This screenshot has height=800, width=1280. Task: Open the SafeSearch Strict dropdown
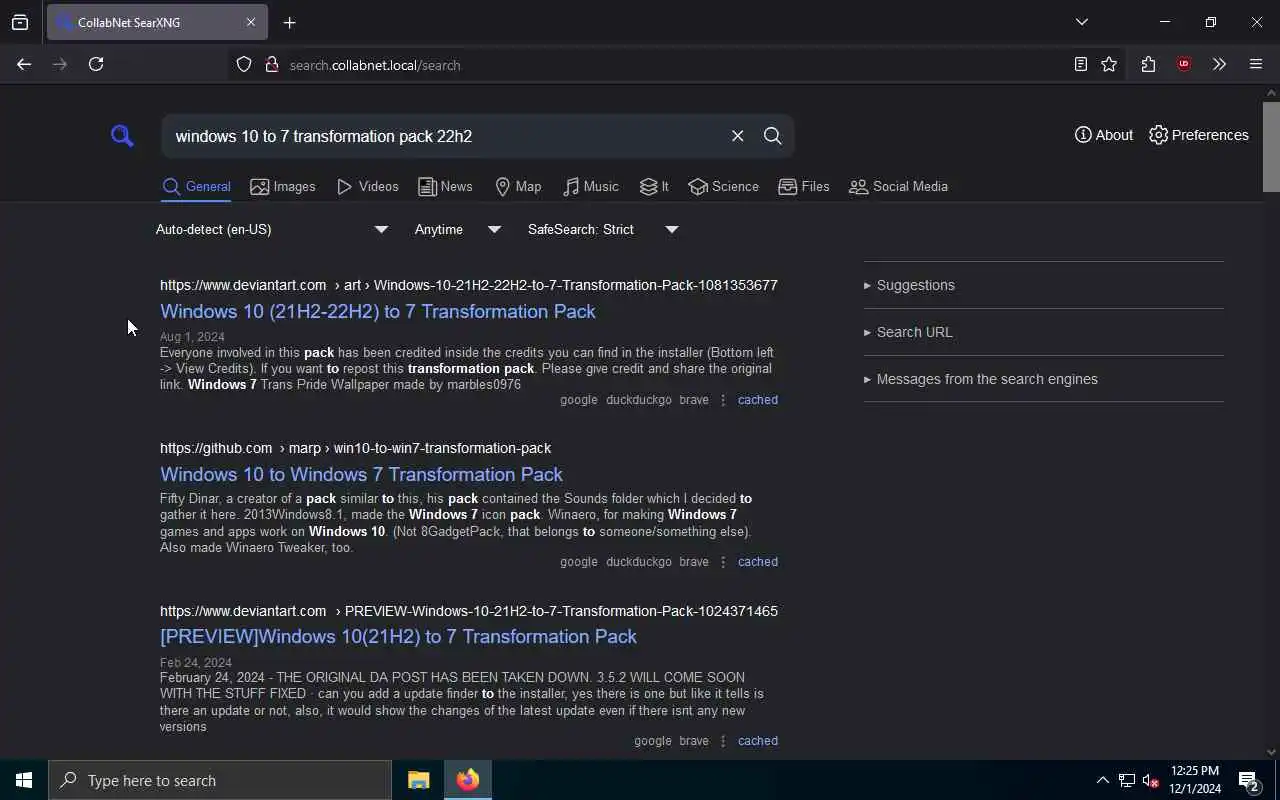603,230
